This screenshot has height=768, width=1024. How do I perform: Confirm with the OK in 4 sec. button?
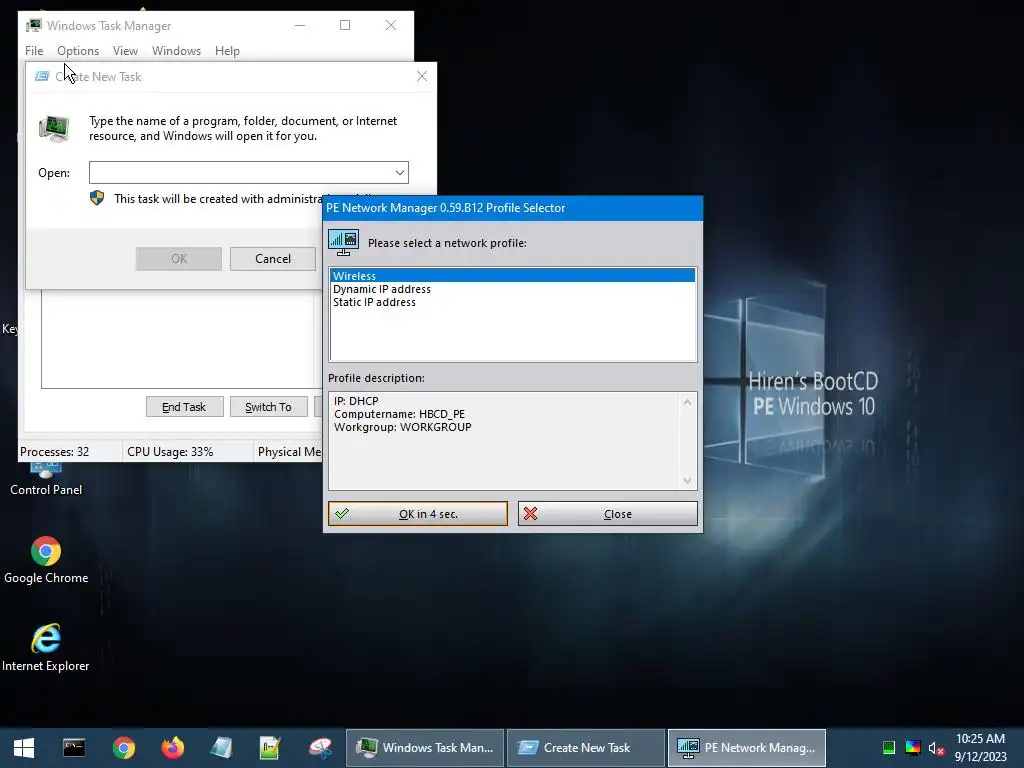pos(418,514)
